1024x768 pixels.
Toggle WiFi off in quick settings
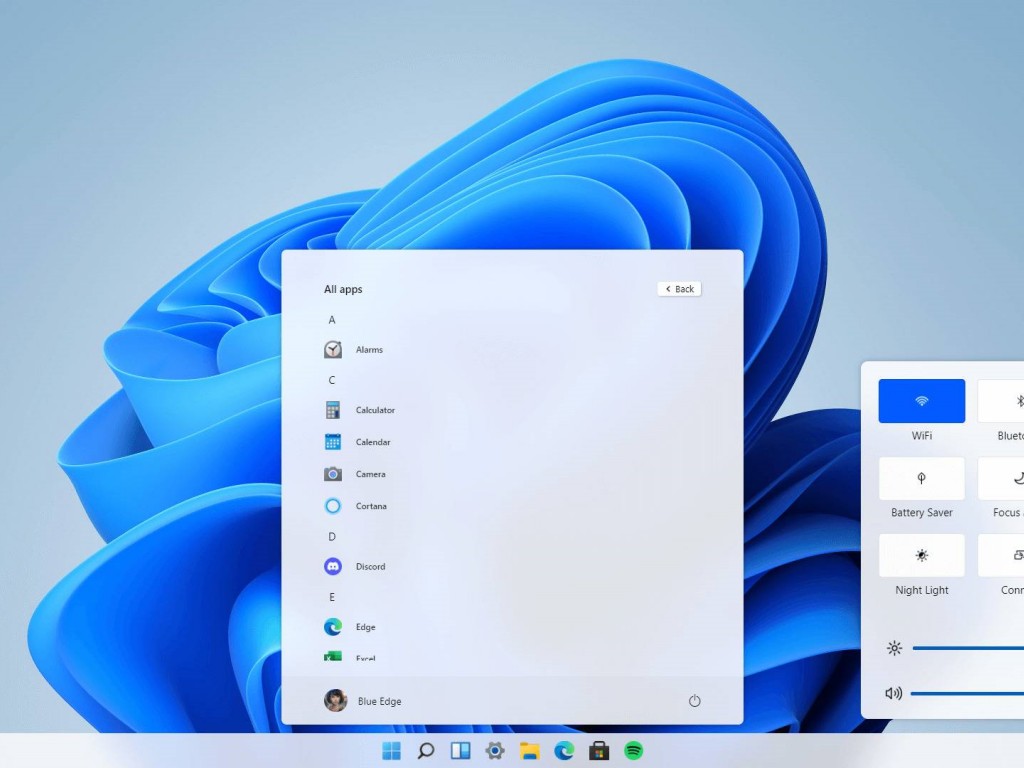[x=920, y=400]
